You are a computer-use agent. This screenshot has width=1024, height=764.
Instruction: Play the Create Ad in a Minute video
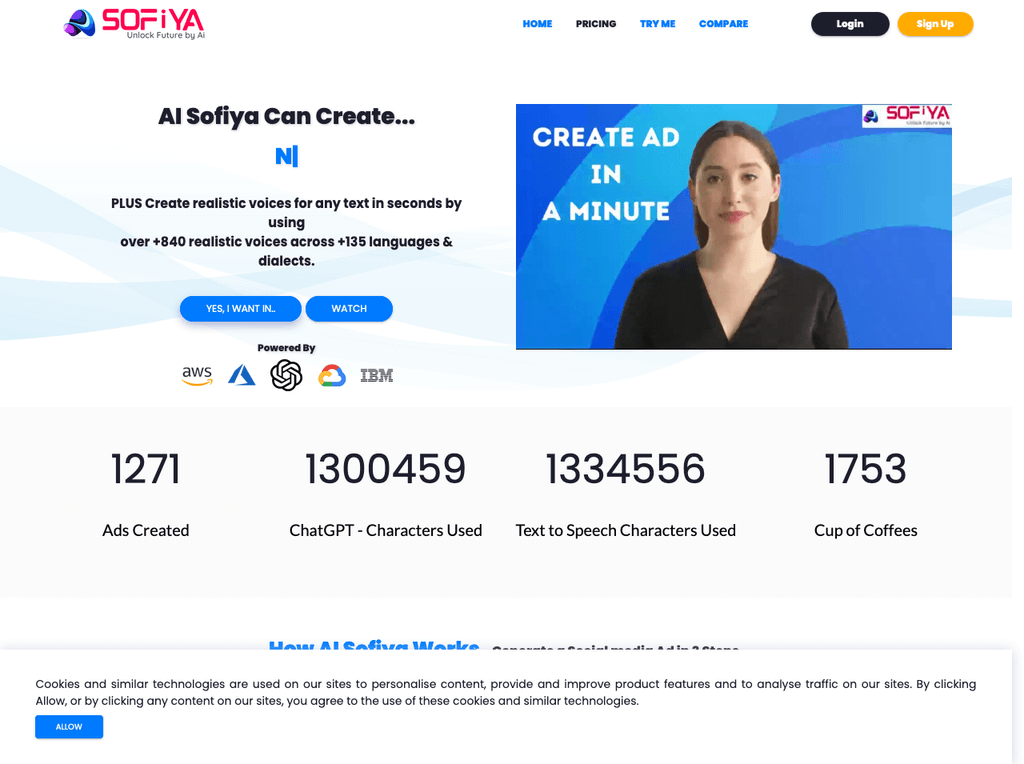point(733,227)
